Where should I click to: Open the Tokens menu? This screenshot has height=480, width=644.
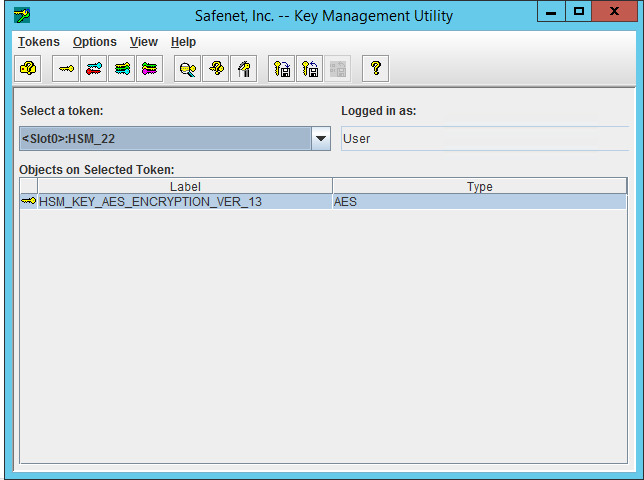(x=39, y=42)
